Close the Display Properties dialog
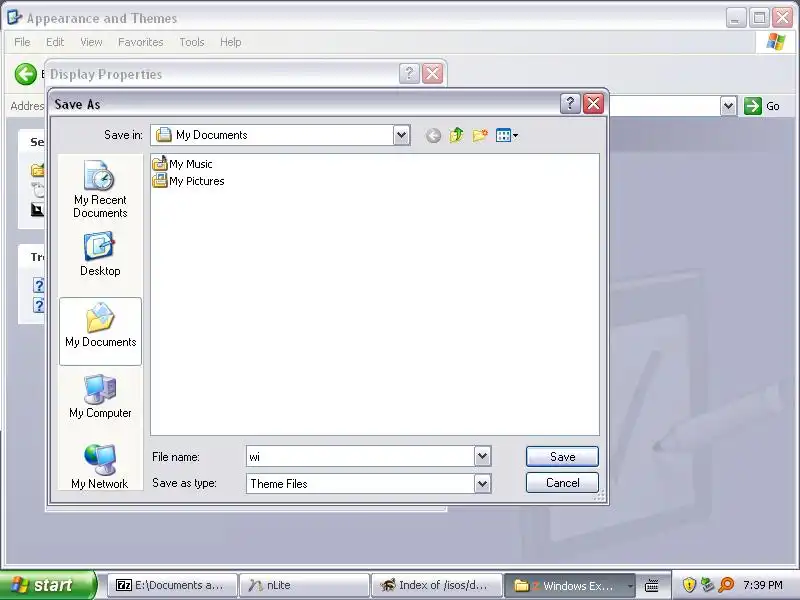Screen dimensions: 800x600 click(433, 73)
